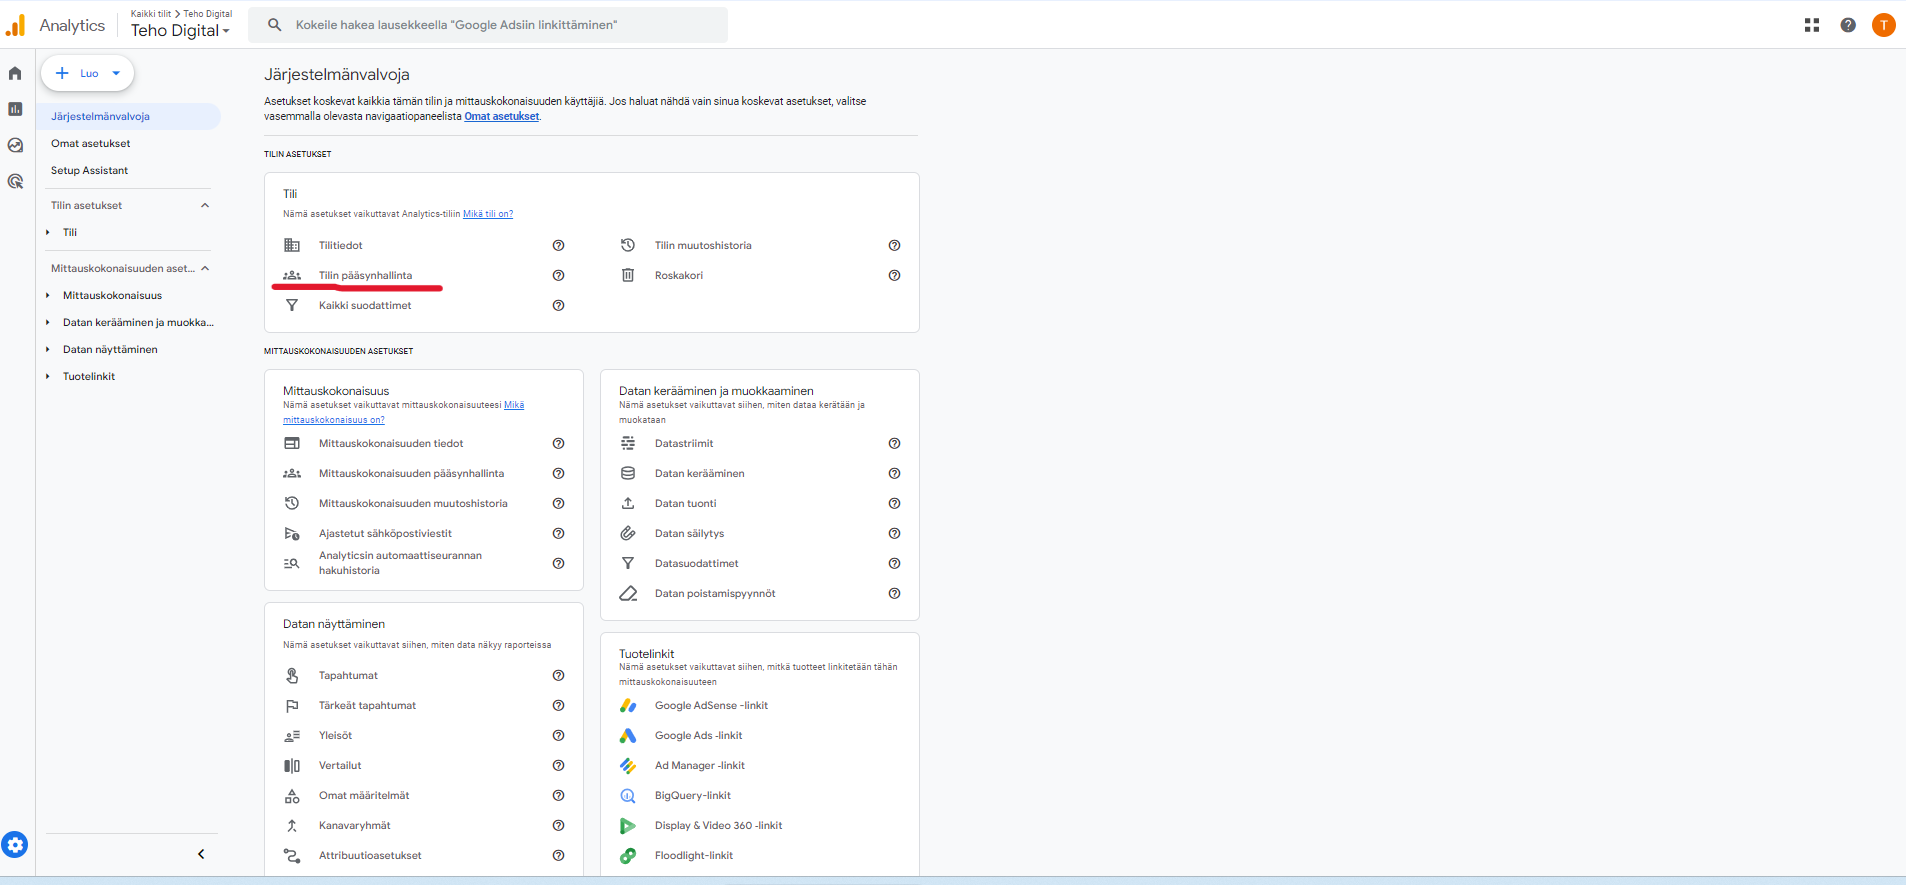1906x885 pixels.
Task: Open Tilin pääsynhallinta settings
Action: tap(365, 276)
